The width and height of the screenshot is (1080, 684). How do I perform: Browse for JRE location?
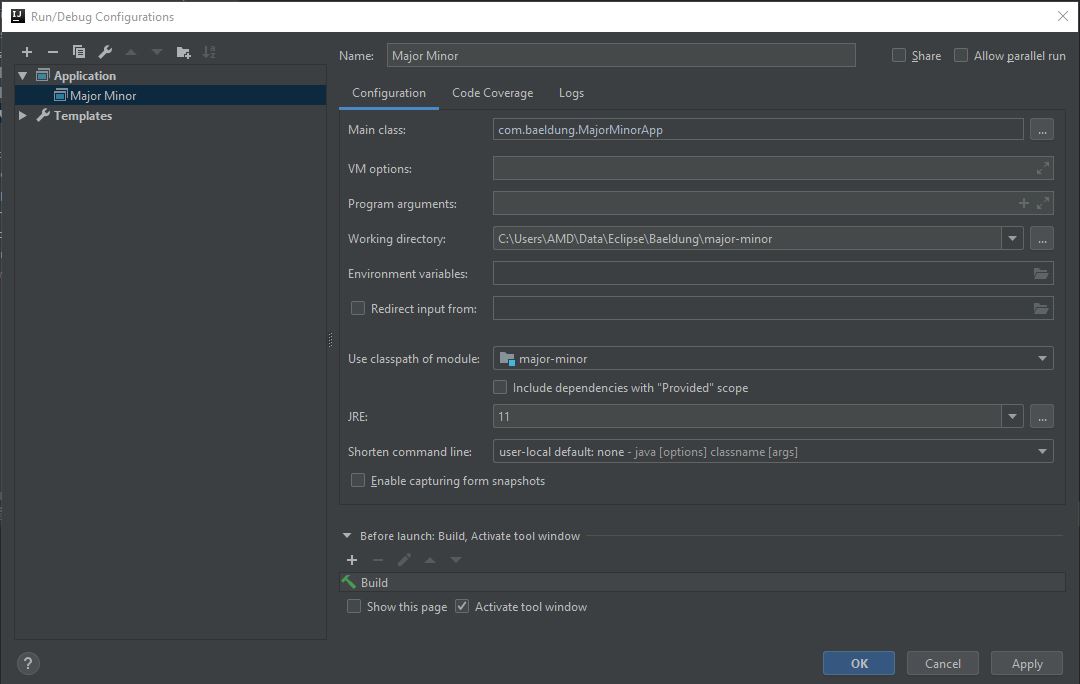[x=1041, y=417]
